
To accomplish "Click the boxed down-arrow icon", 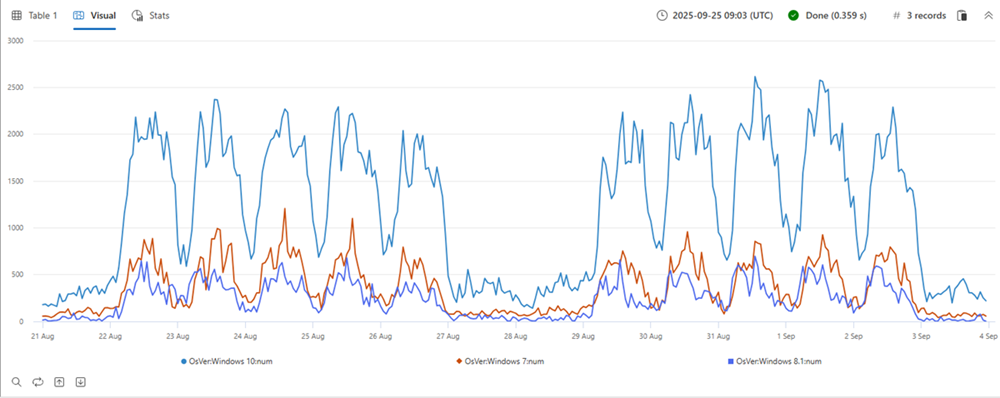I will click(x=80, y=381).
